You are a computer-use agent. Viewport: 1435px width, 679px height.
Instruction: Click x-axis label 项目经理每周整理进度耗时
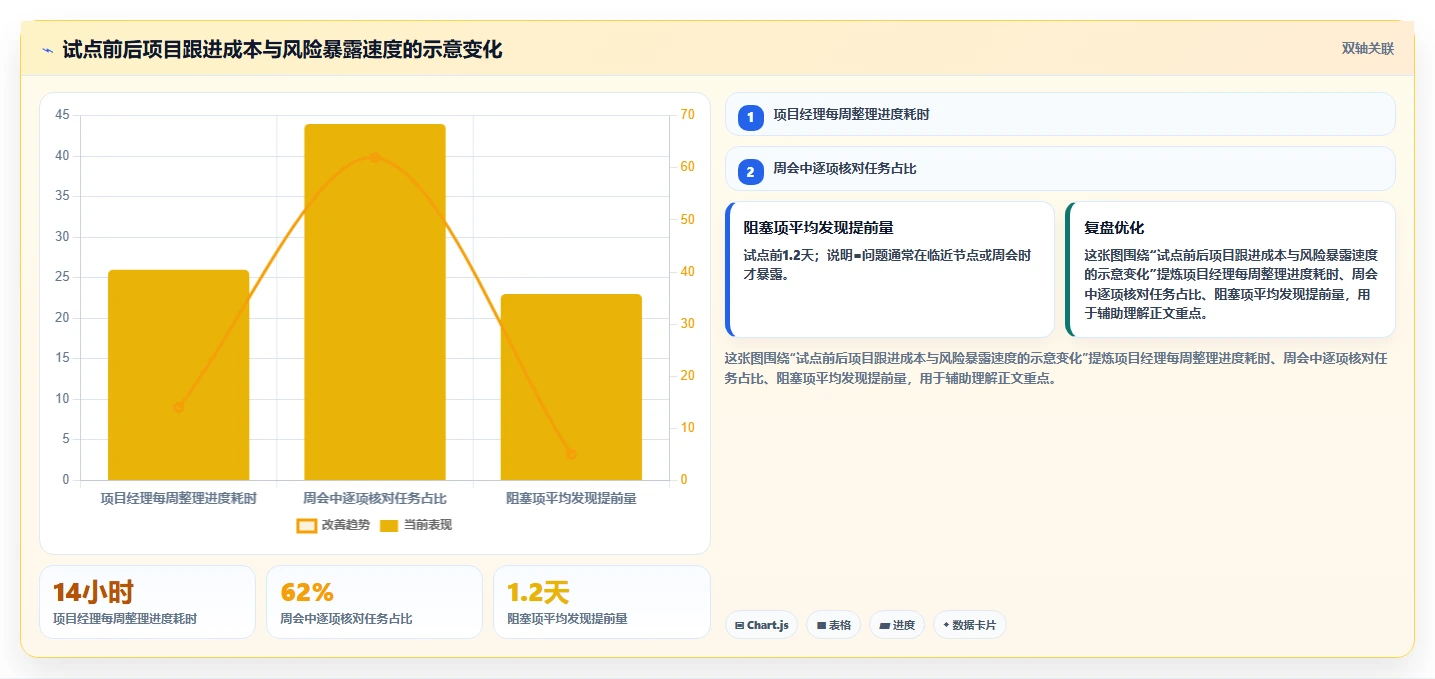pos(178,497)
